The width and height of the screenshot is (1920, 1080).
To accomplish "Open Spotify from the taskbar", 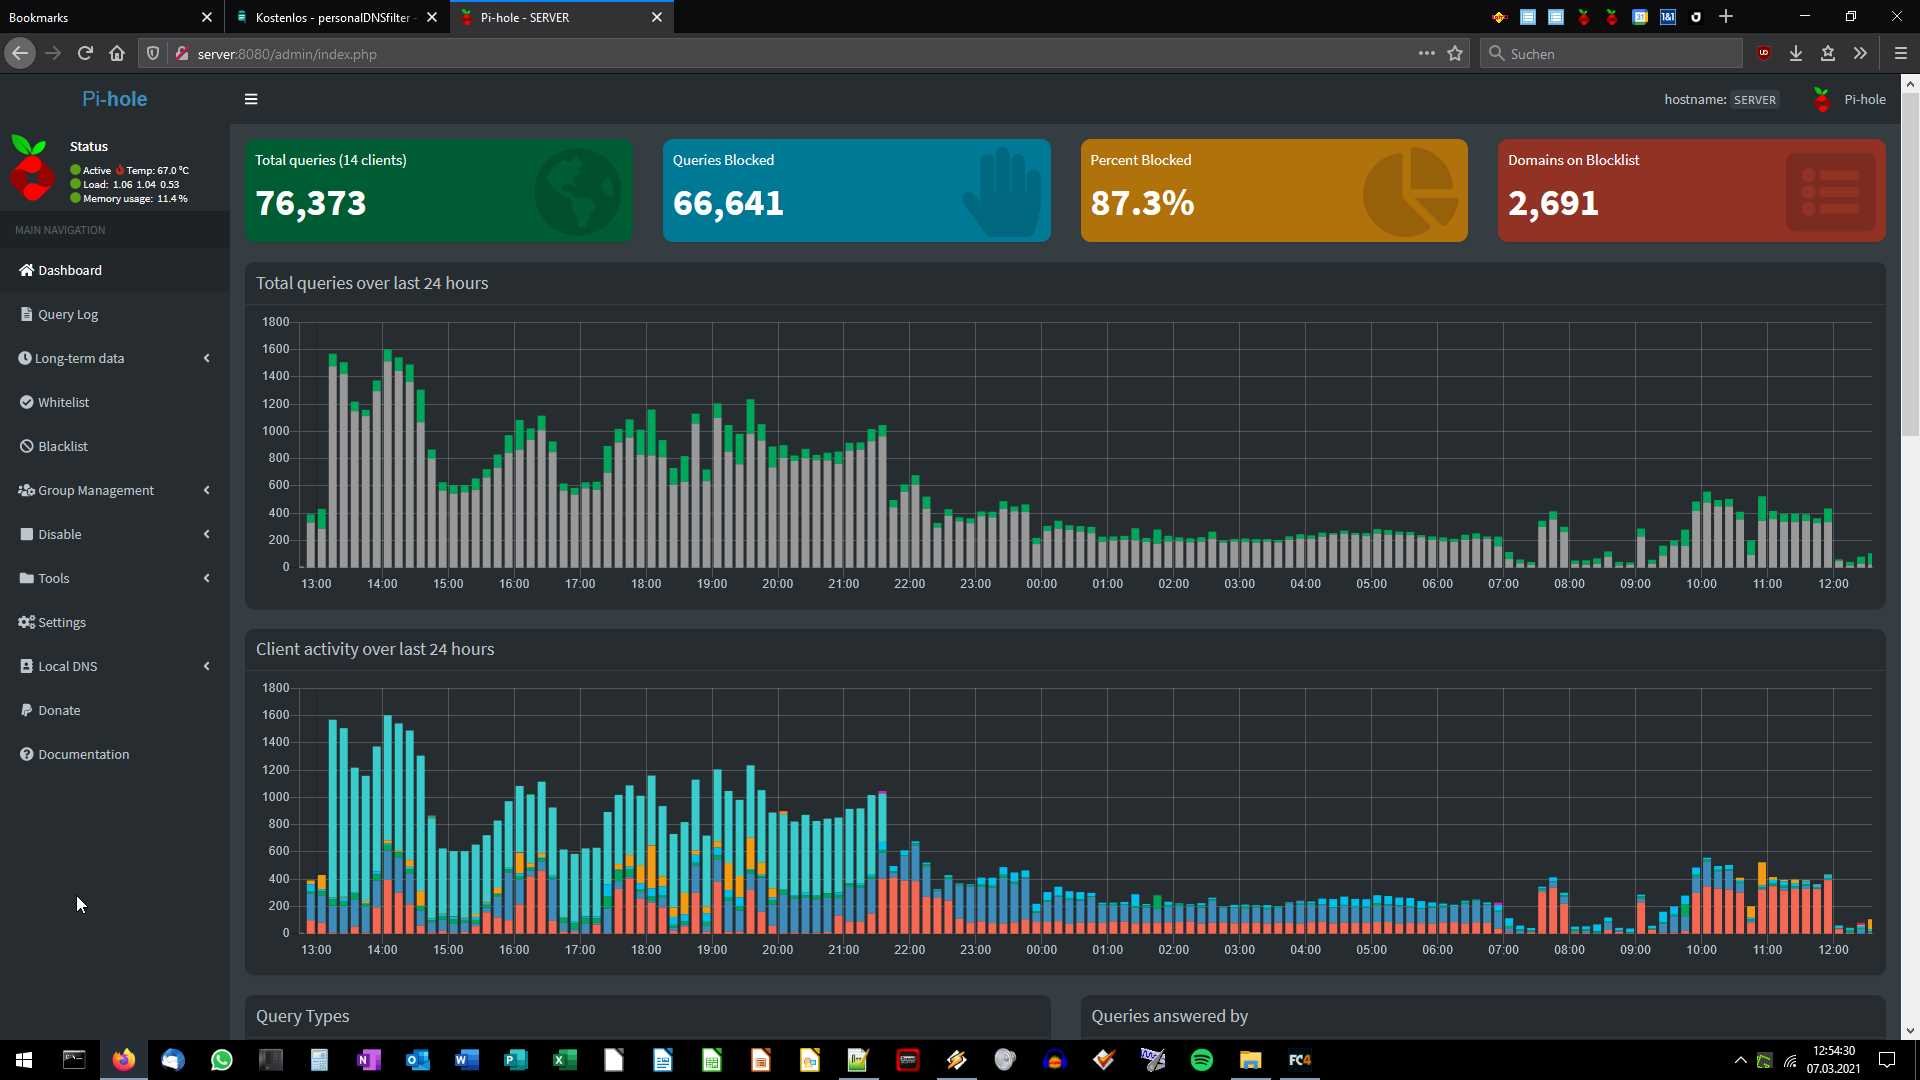I will [1201, 1060].
